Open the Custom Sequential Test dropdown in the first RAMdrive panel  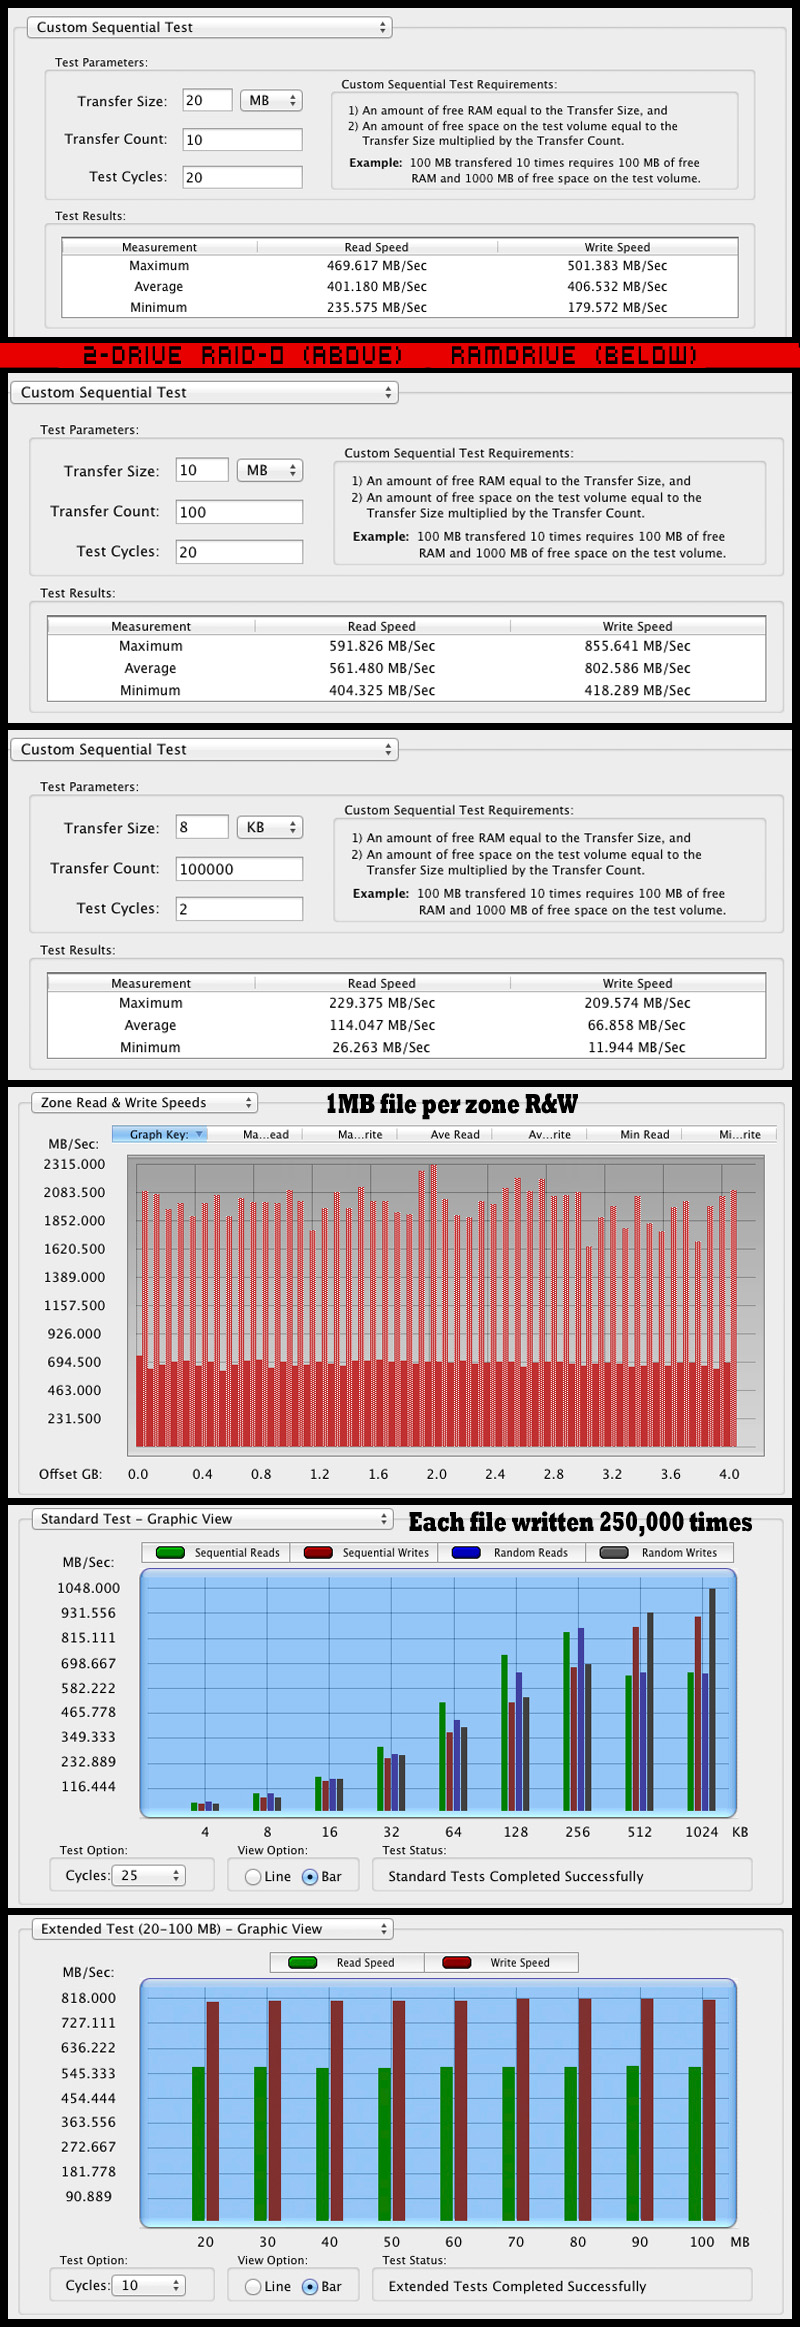[x=204, y=392]
